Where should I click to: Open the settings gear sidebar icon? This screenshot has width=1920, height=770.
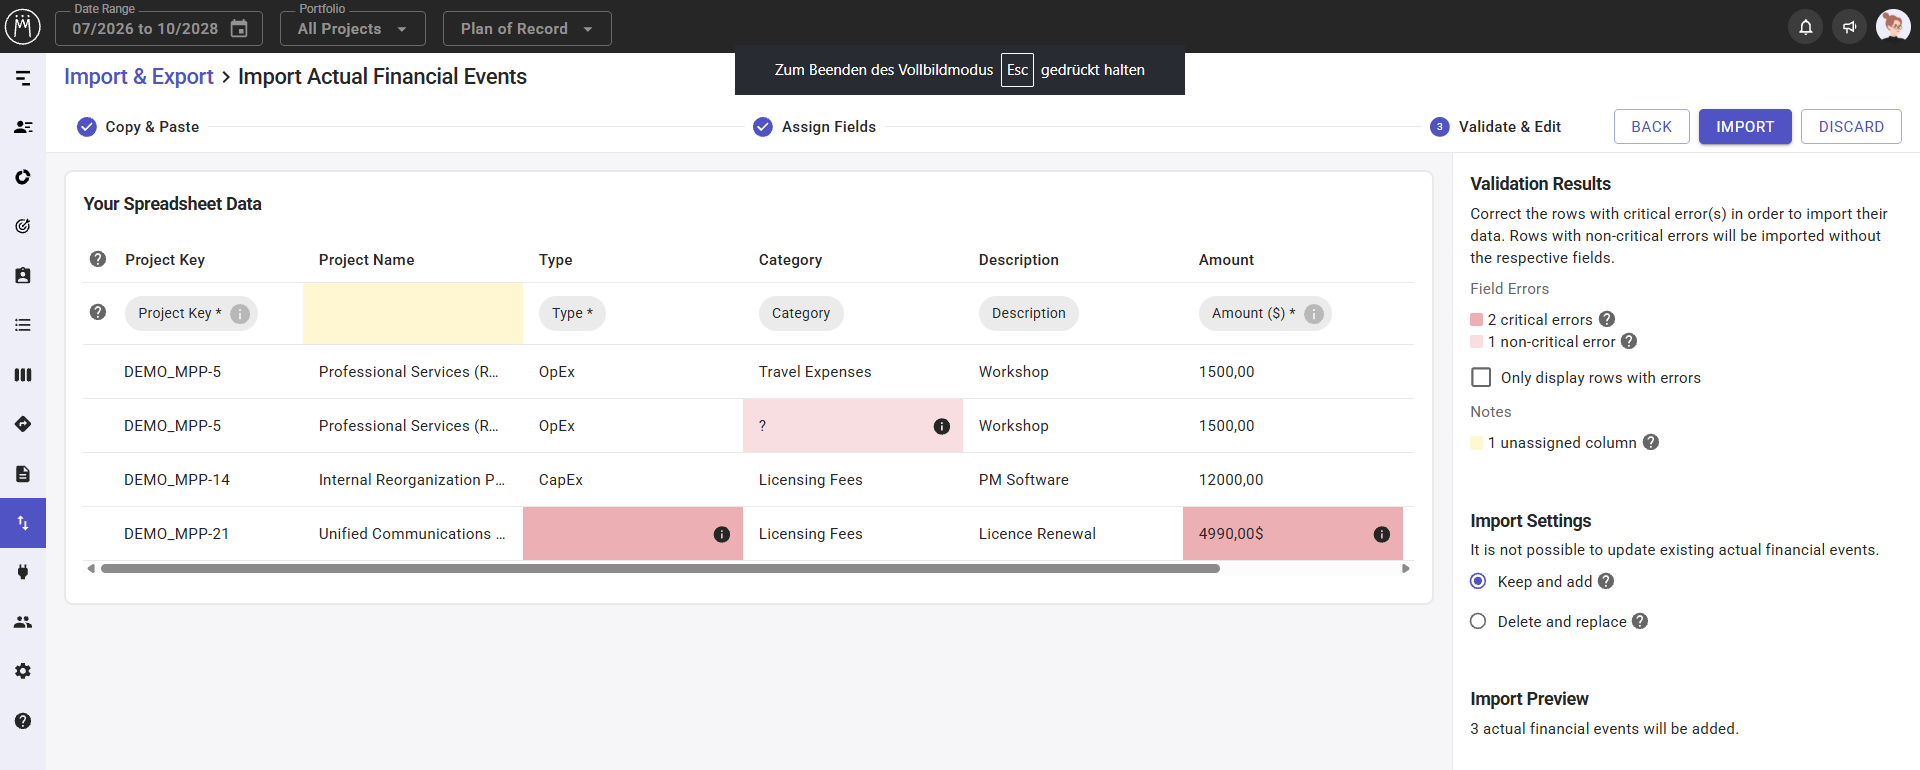pos(23,671)
